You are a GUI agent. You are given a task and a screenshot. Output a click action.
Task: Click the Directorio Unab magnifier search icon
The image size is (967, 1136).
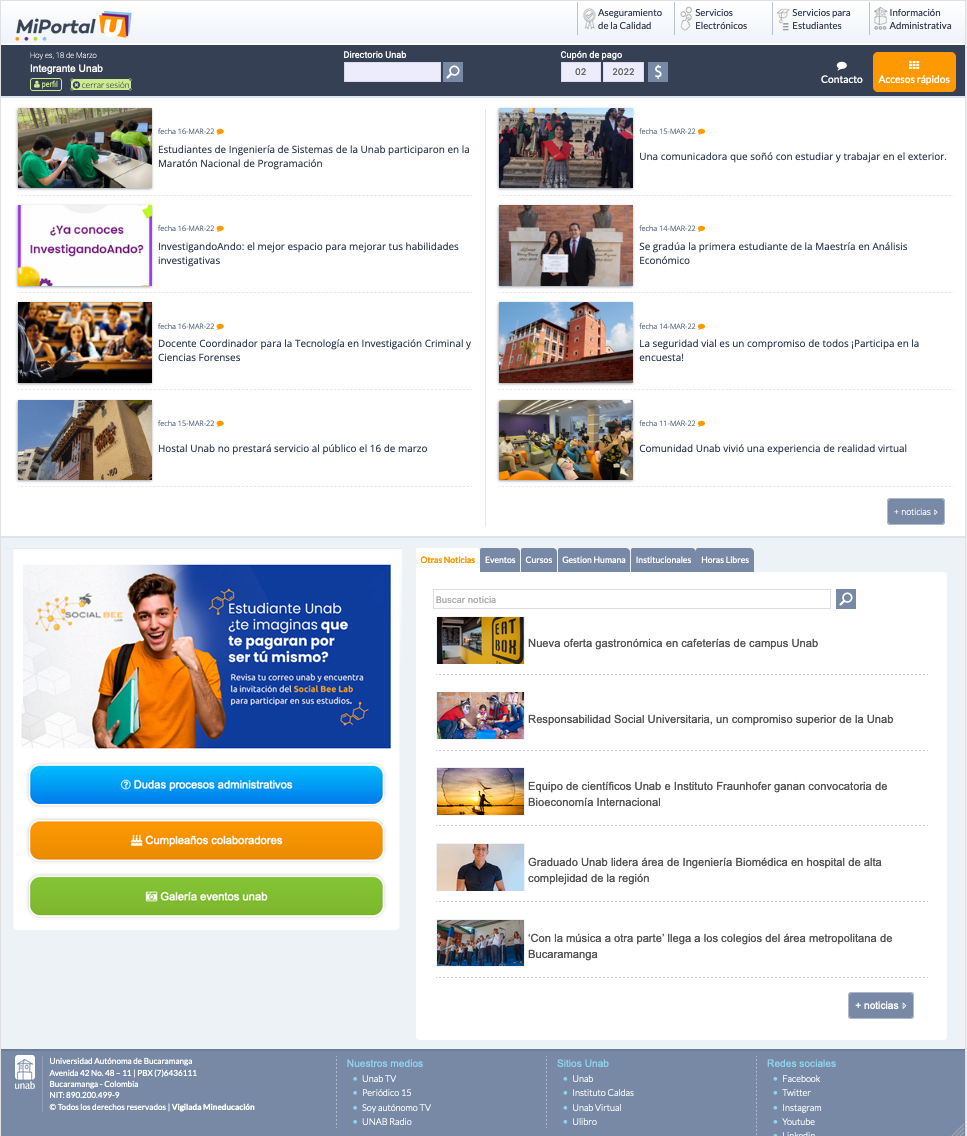click(453, 72)
